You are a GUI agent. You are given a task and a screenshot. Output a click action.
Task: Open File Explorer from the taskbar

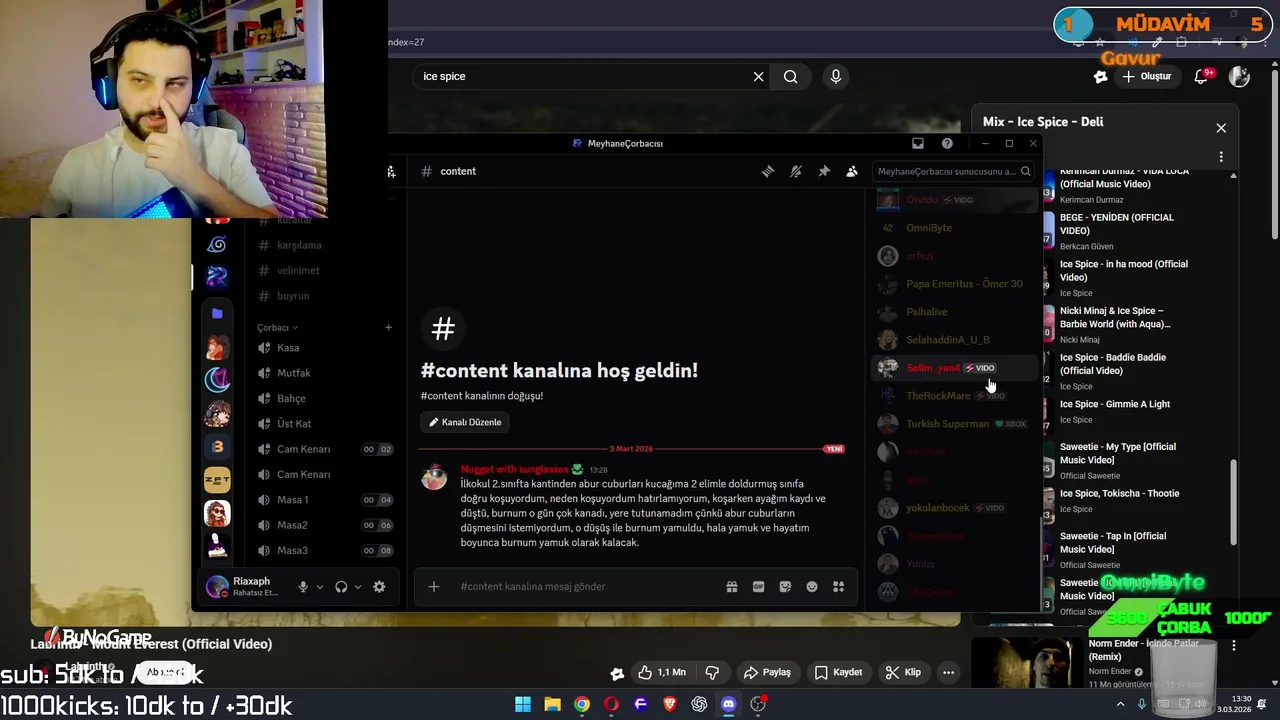coord(552,704)
